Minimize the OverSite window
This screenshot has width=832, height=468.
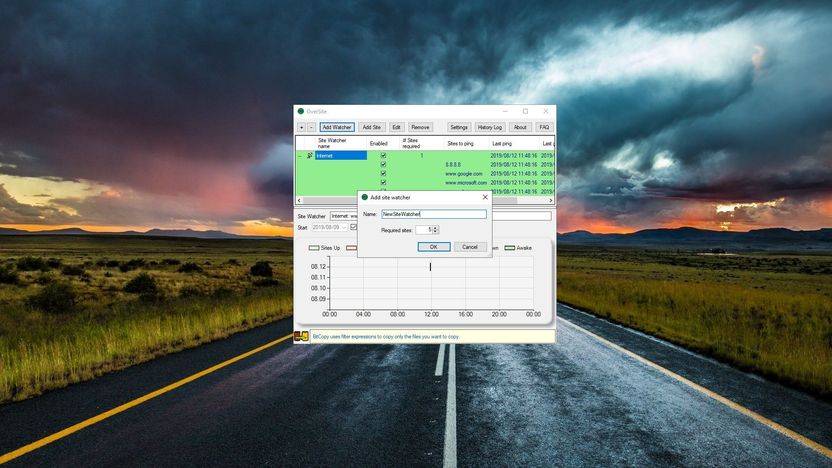pyautogui.click(x=505, y=111)
